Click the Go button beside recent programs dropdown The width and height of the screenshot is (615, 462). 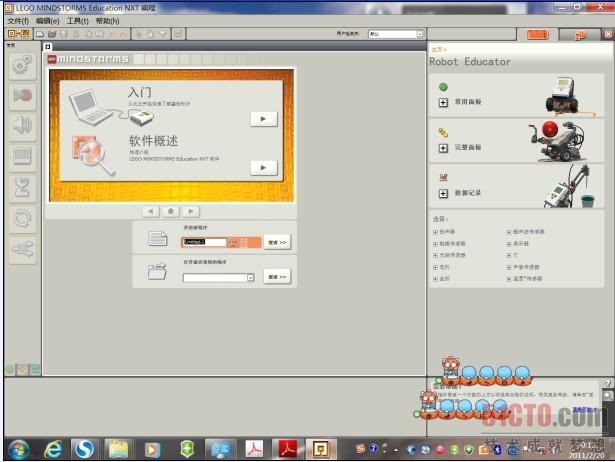coord(277,276)
